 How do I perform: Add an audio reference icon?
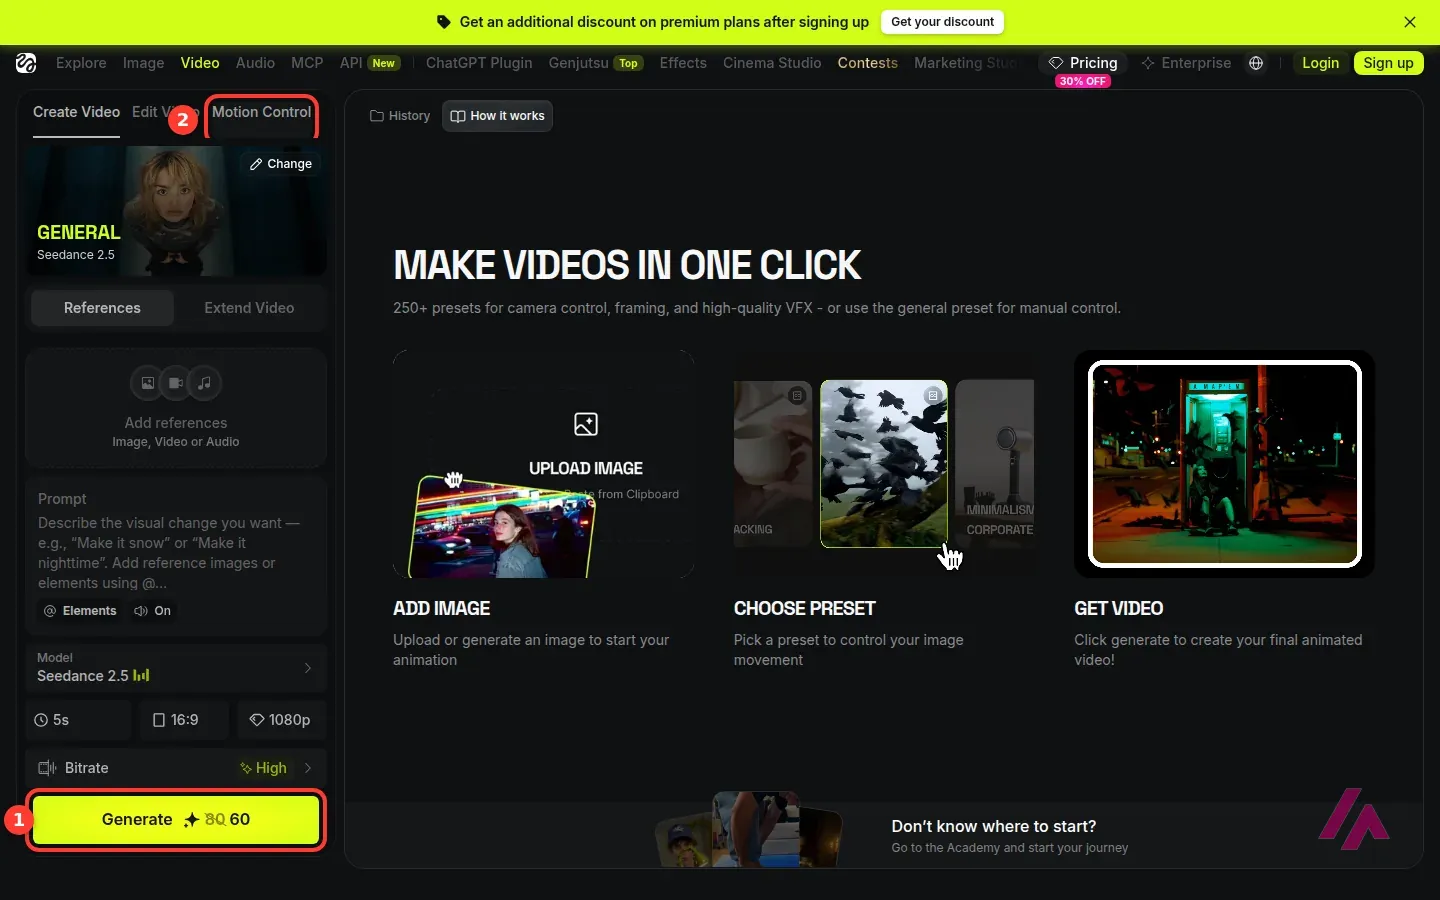point(204,383)
